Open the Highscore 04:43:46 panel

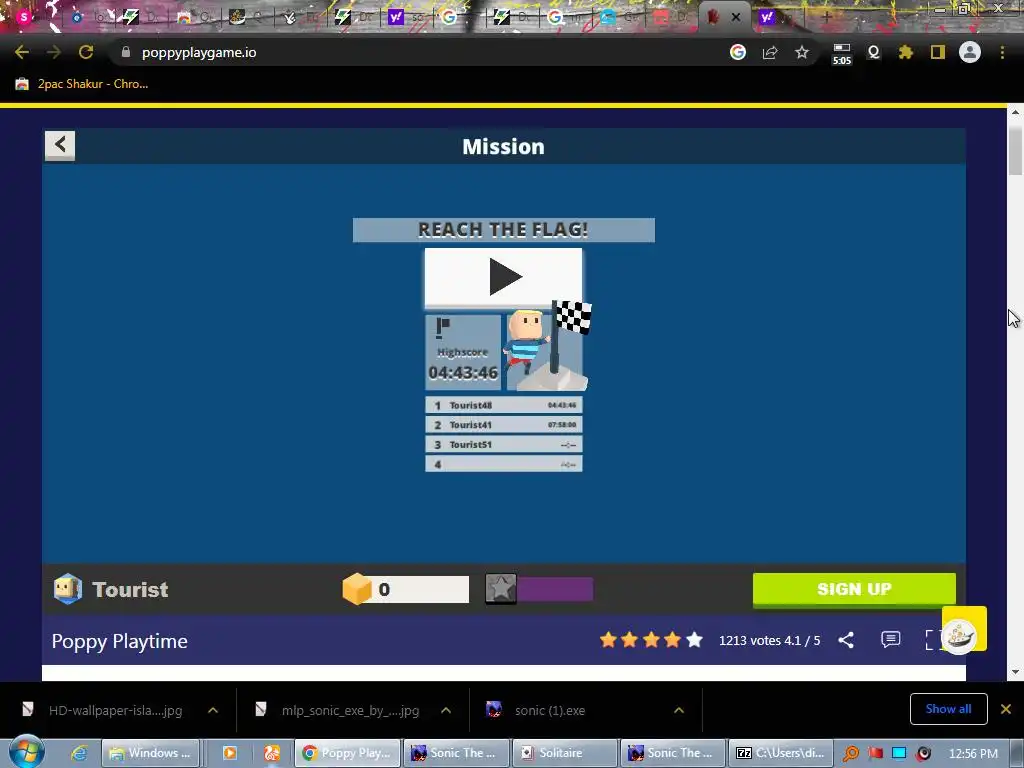(463, 353)
